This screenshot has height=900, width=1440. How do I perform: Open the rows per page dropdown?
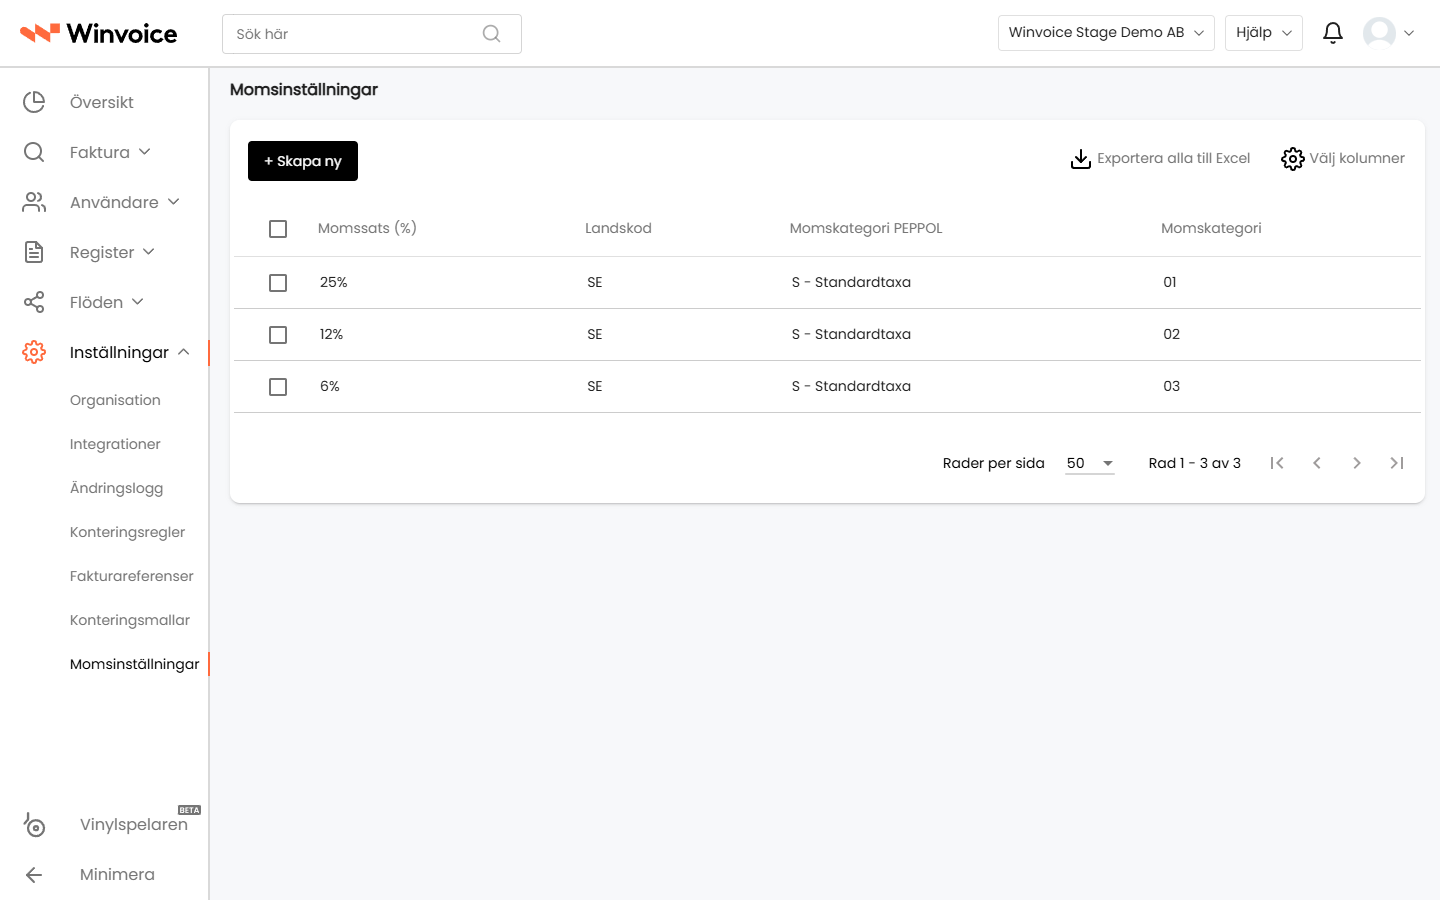click(1090, 463)
